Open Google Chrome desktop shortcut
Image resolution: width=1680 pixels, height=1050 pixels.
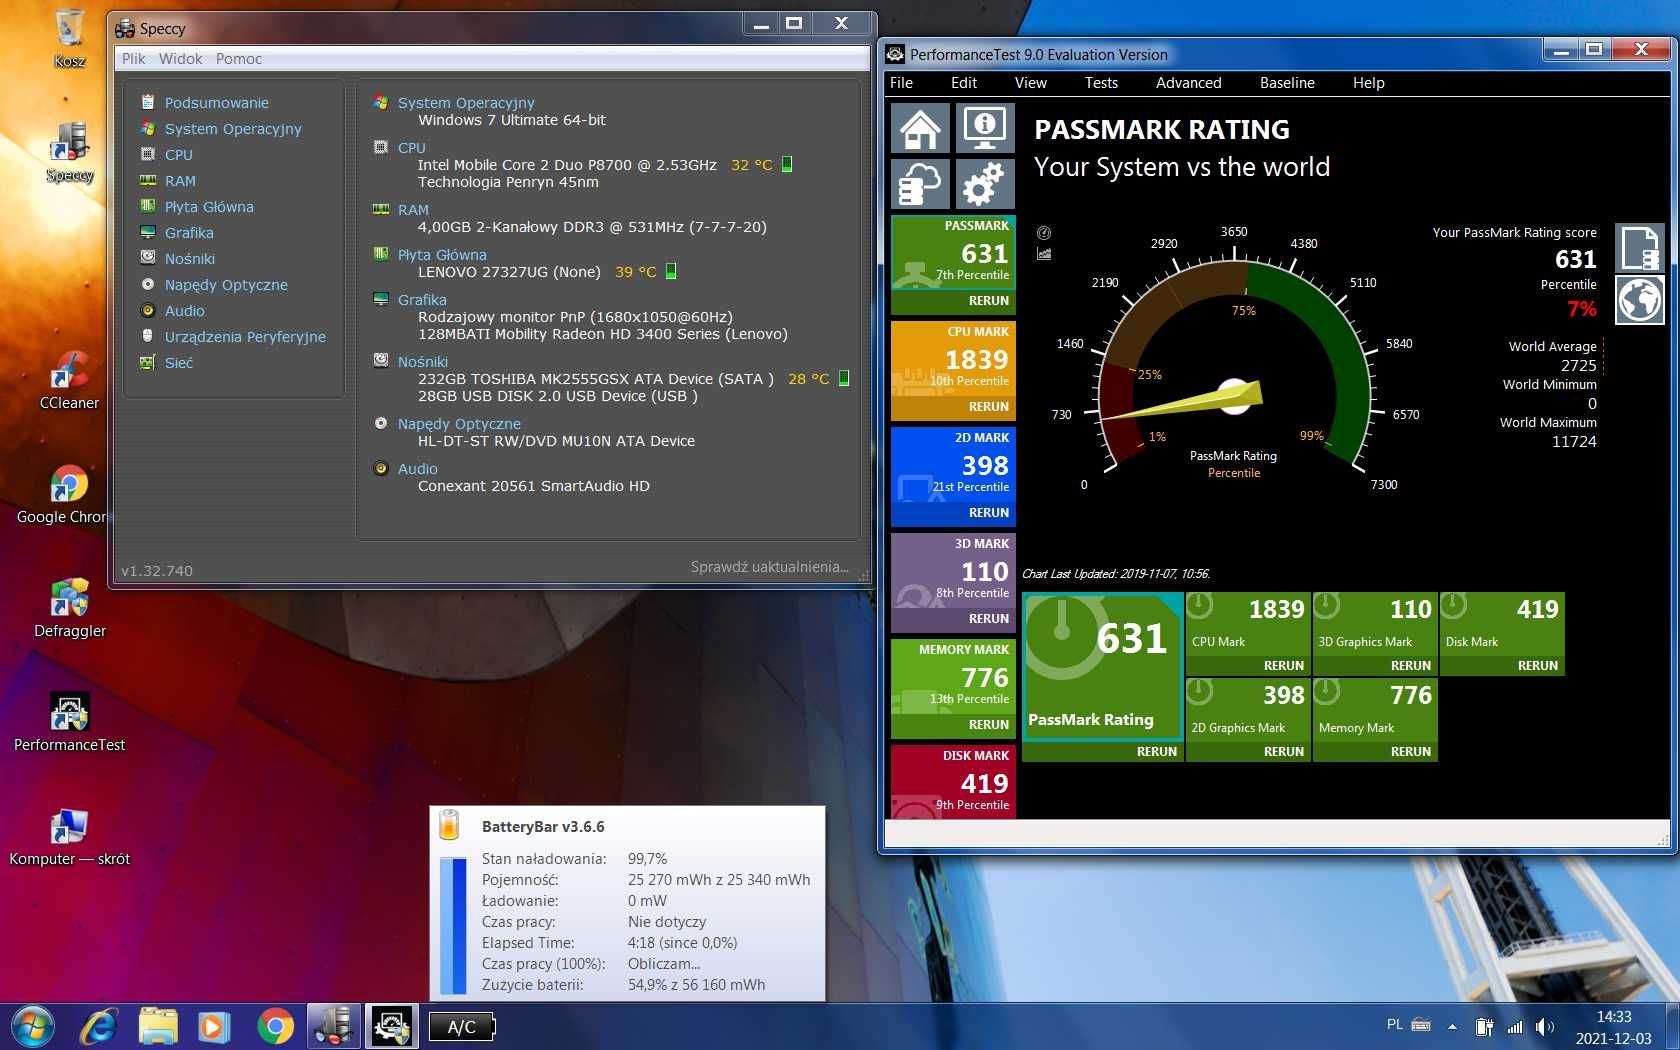click(x=62, y=494)
